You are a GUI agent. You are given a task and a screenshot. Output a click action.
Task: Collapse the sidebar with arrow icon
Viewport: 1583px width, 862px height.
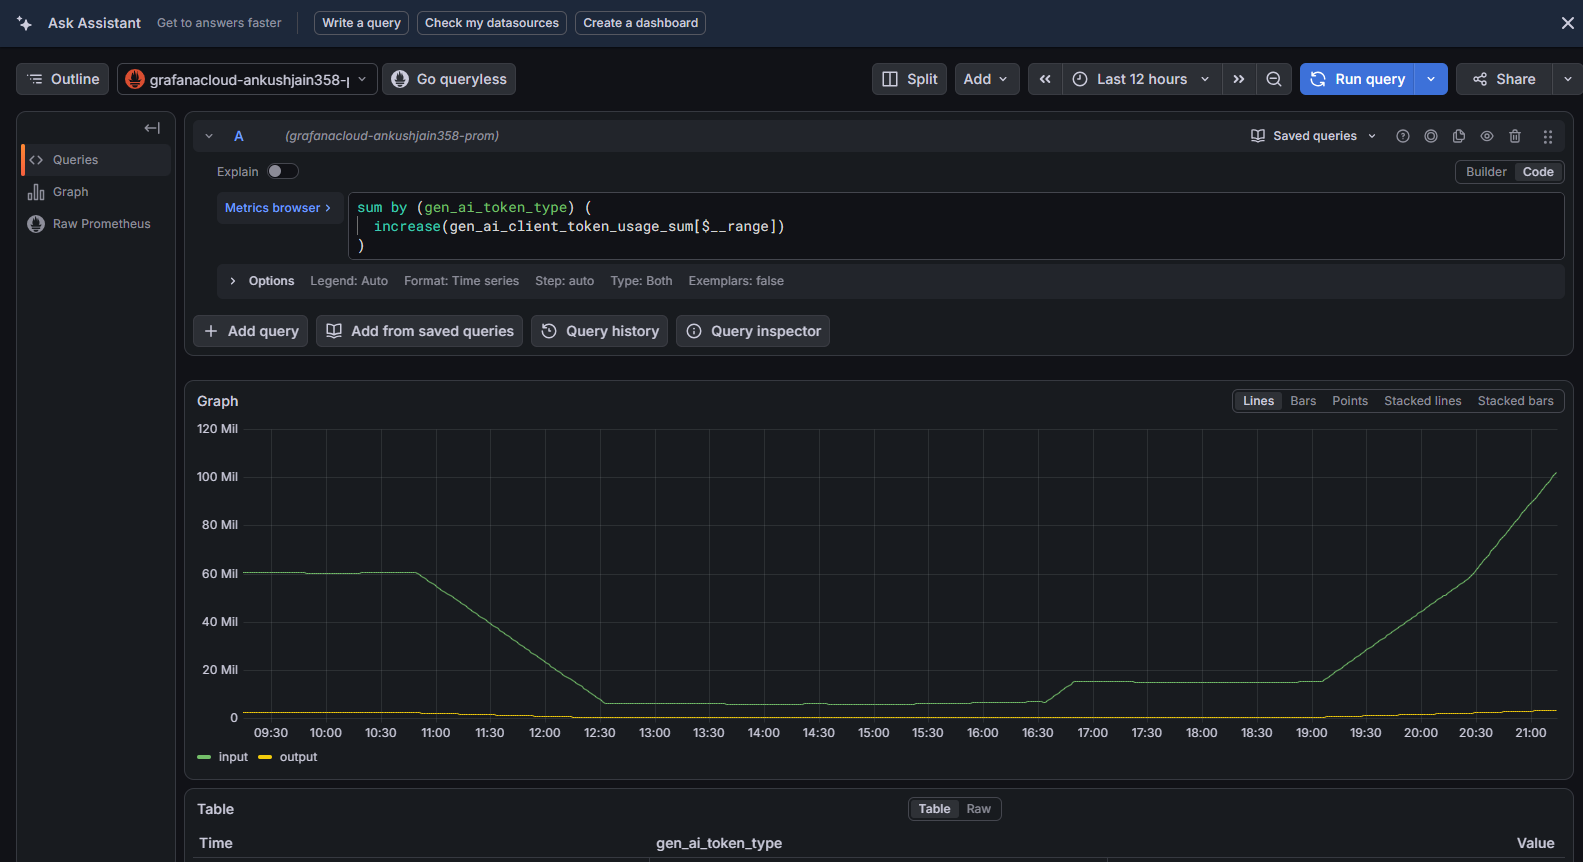tap(152, 128)
